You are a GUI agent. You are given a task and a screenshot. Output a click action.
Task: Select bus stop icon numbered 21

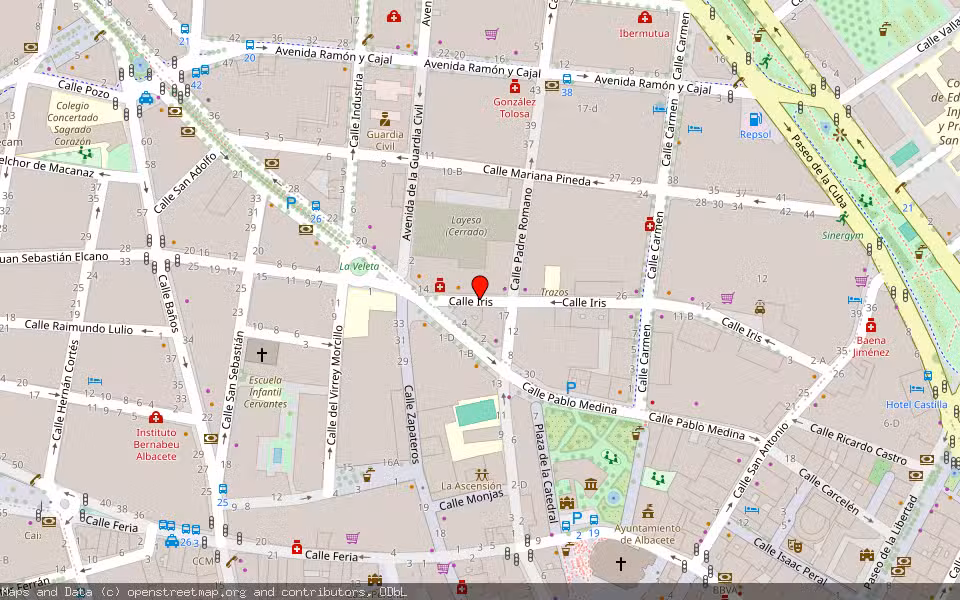(x=185, y=28)
